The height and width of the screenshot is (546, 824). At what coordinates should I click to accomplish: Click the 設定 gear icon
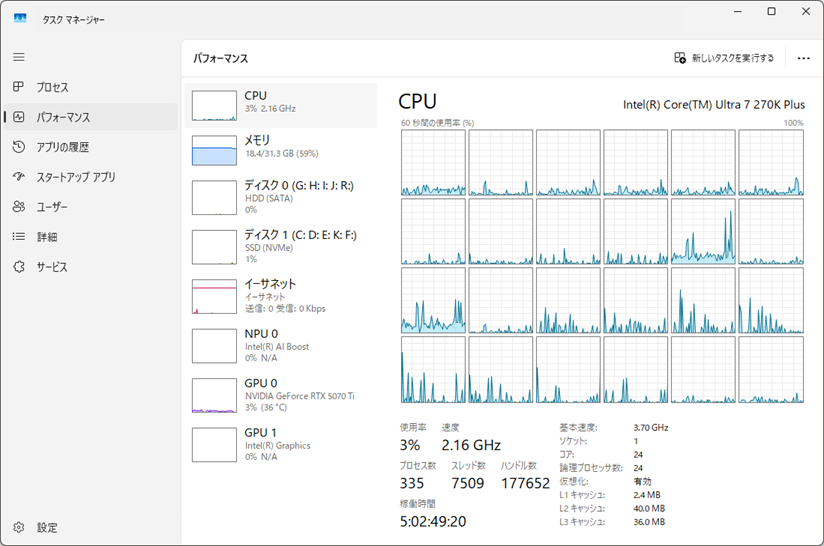19,527
